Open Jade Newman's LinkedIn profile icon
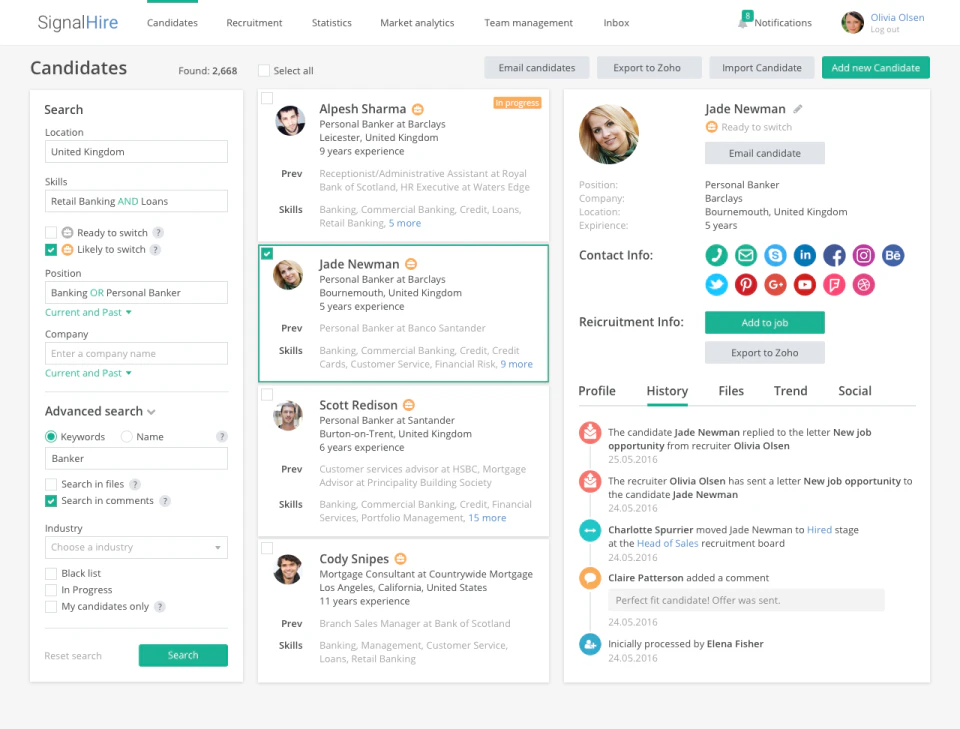Image resolution: width=960 pixels, height=729 pixels. coord(805,255)
